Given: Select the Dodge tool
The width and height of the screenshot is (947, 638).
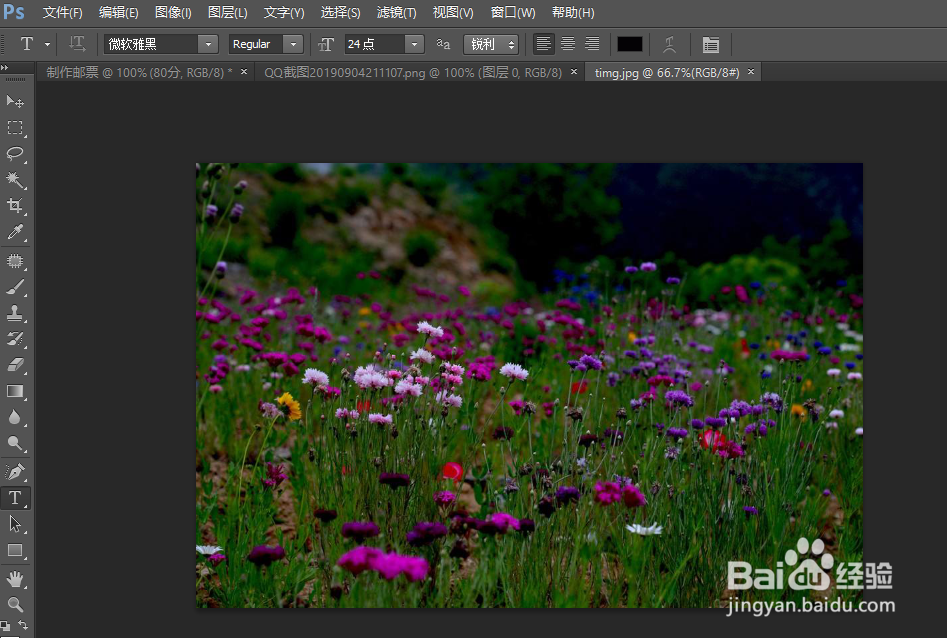Looking at the screenshot, I should (x=15, y=443).
